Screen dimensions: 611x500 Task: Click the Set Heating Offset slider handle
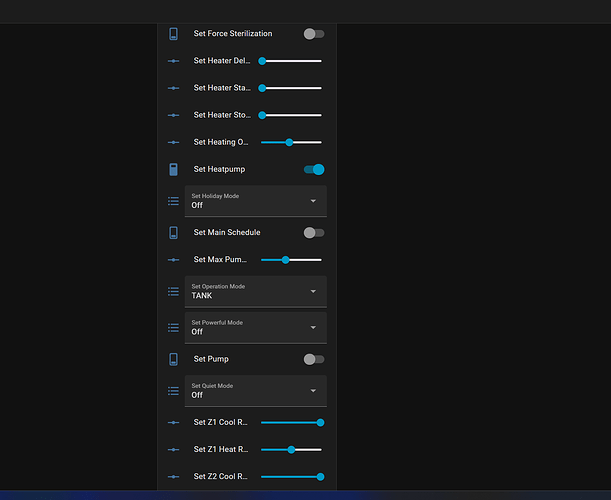289,142
